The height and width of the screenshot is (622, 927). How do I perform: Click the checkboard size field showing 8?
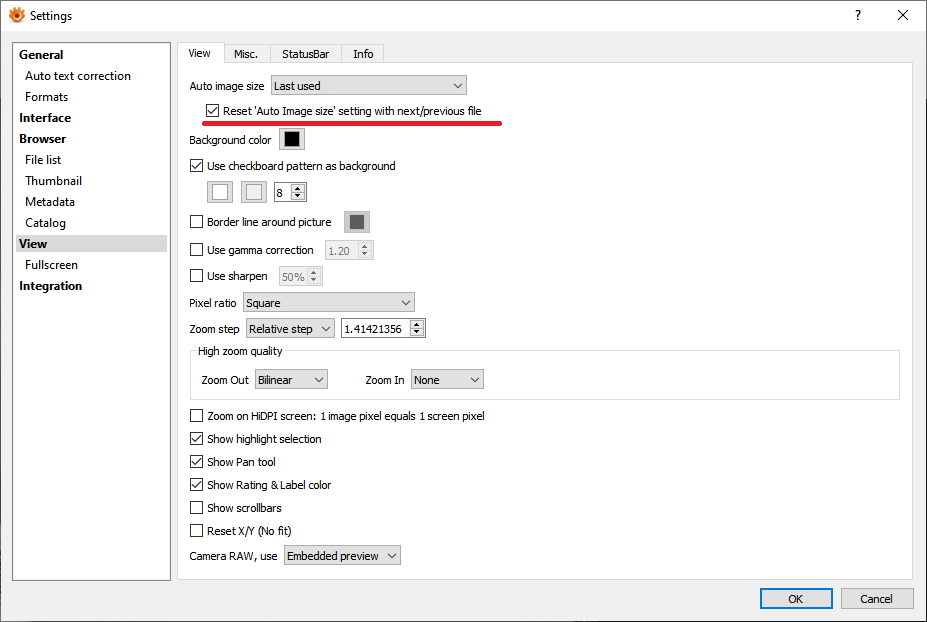click(x=283, y=193)
